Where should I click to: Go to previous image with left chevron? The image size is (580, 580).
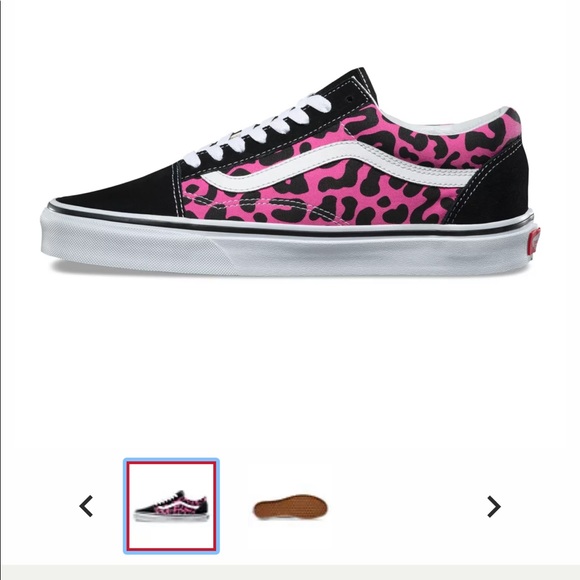pos(86,506)
